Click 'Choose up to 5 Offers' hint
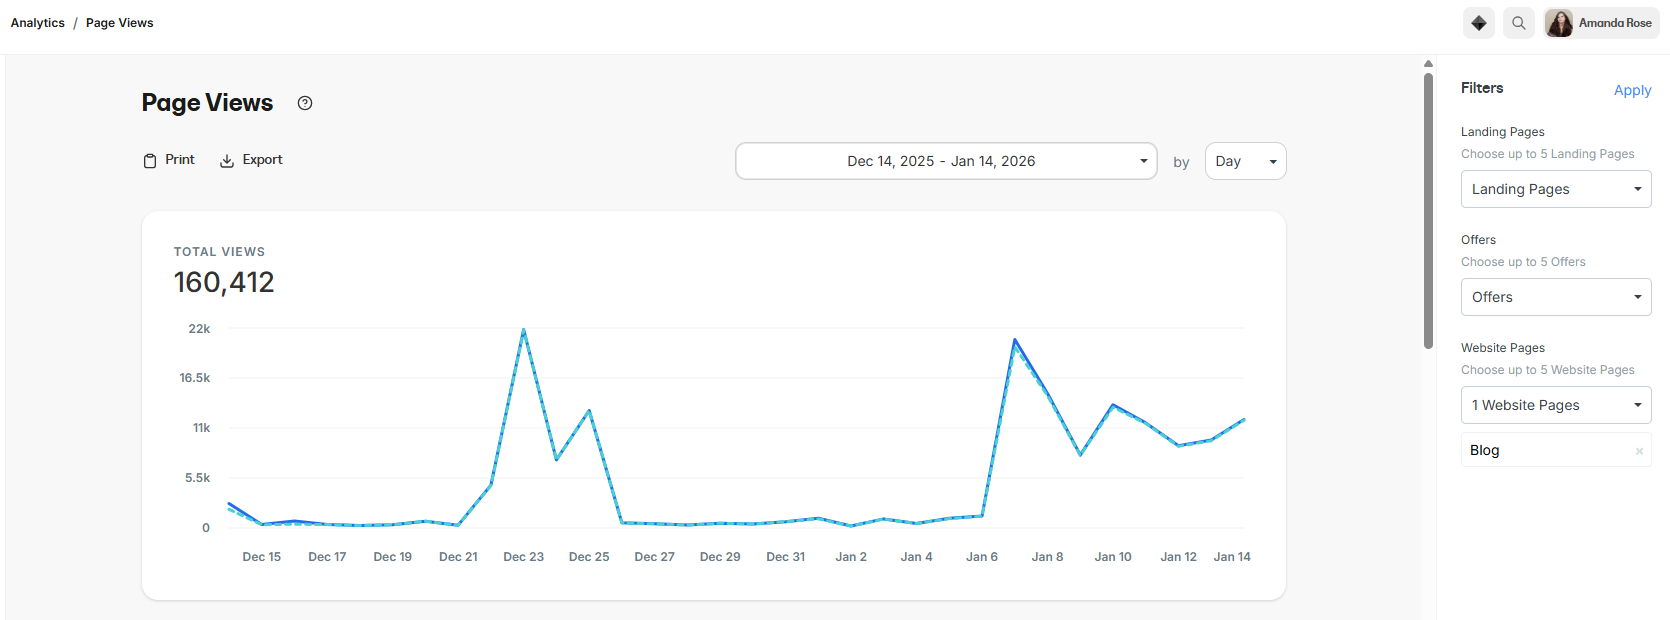This screenshot has width=1670, height=620. pyautogui.click(x=1523, y=262)
